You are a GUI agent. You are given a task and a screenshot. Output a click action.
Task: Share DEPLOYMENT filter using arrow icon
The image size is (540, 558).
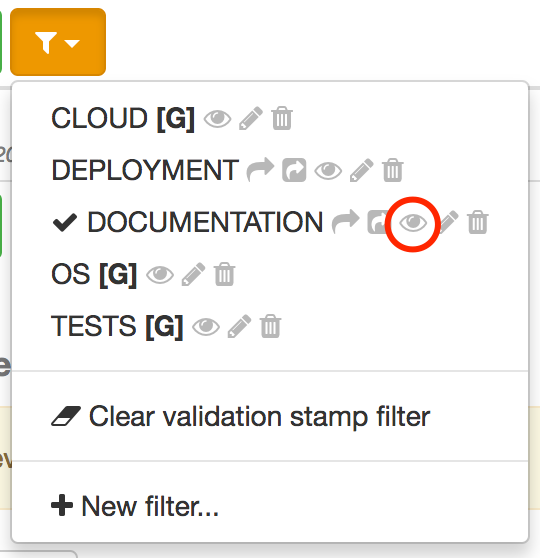point(261,170)
